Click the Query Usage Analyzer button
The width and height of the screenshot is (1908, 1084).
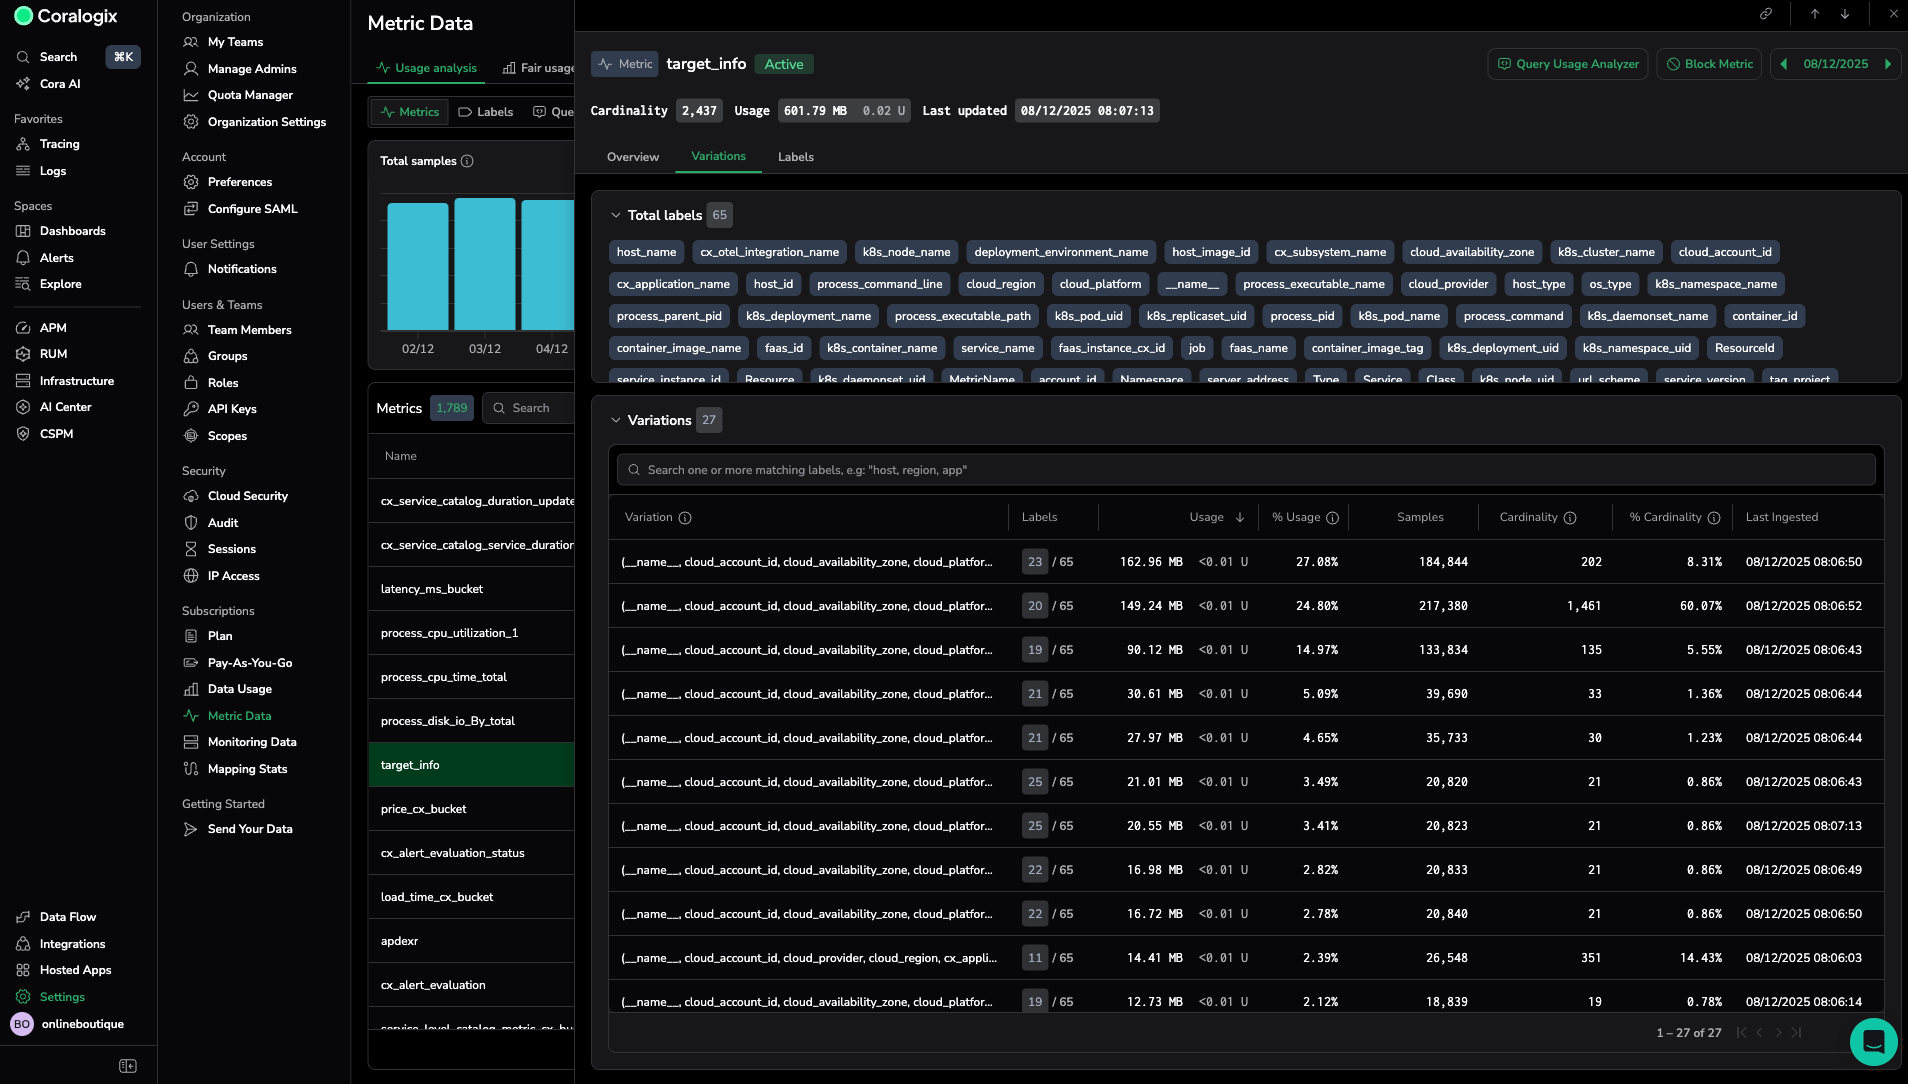(1567, 64)
